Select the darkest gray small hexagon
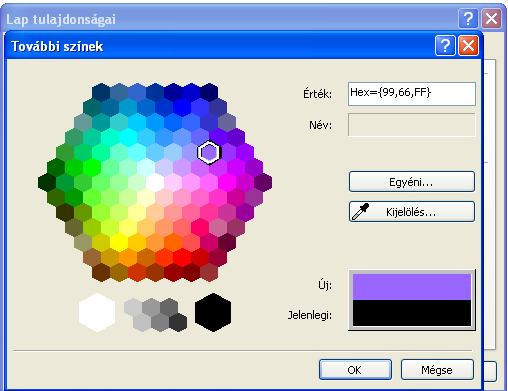 178,322
